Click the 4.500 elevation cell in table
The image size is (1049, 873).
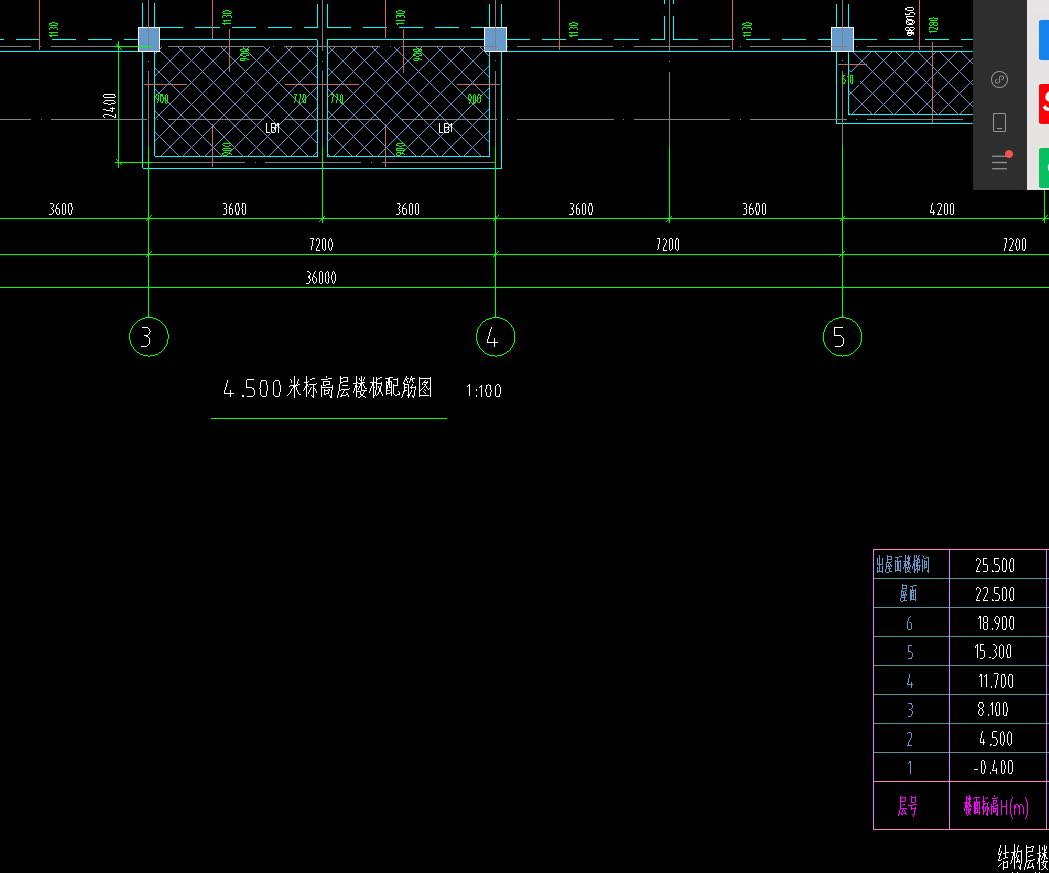click(998, 738)
